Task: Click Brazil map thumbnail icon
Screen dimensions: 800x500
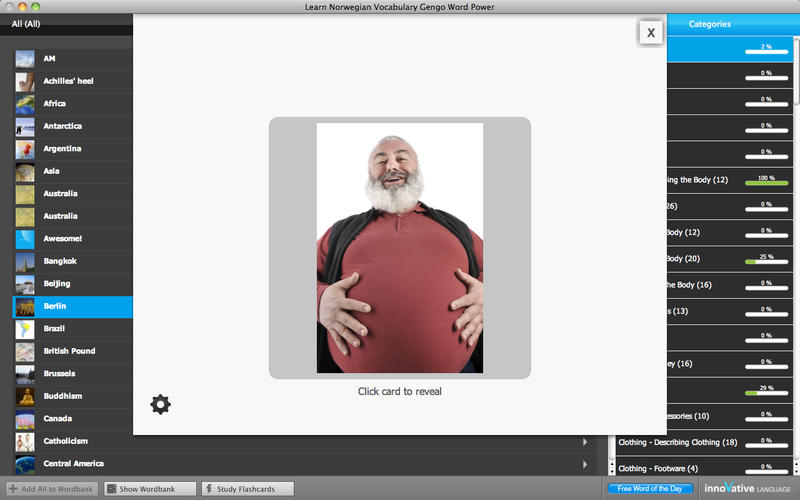Action: point(25,329)
